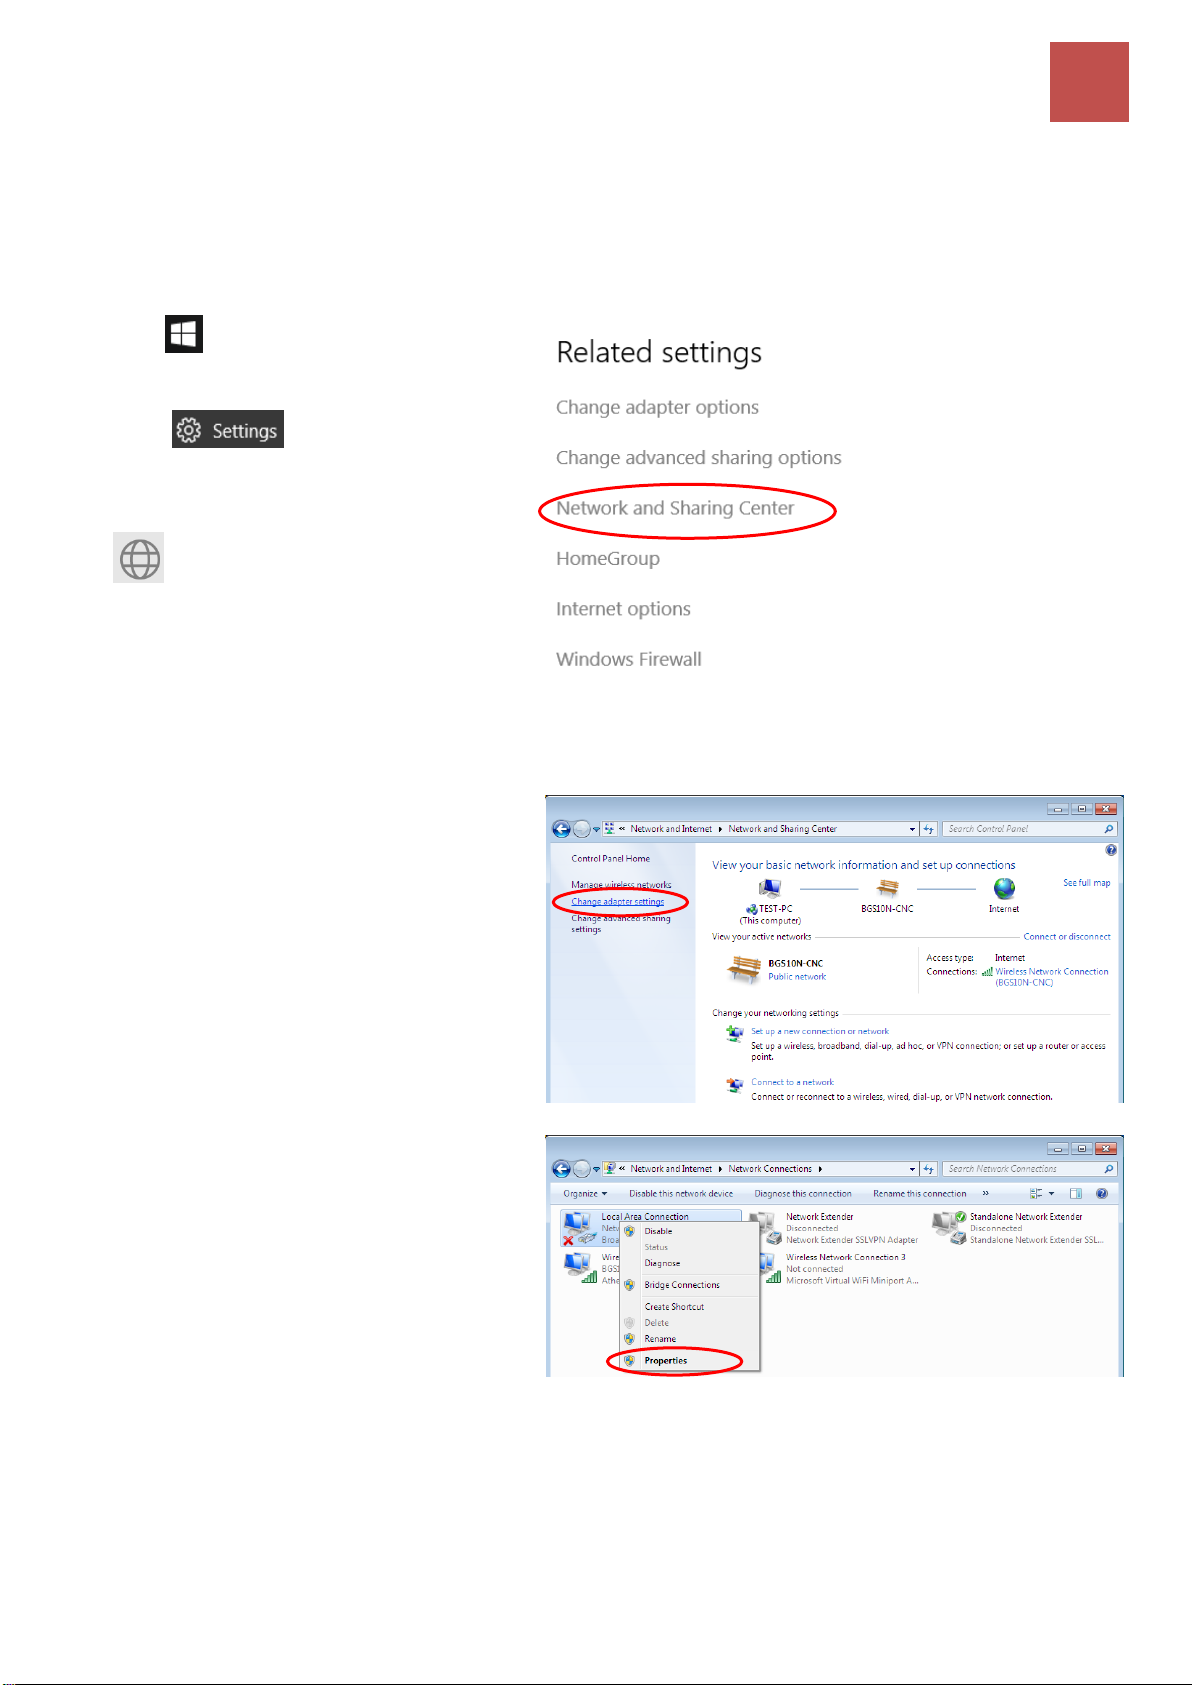Image resolution: width=1192 pixels, height=1685 pixels.
Task: Open Wireless Network Connection (BGS10N-CNC) link
Action: click(x=1051, y=977)
